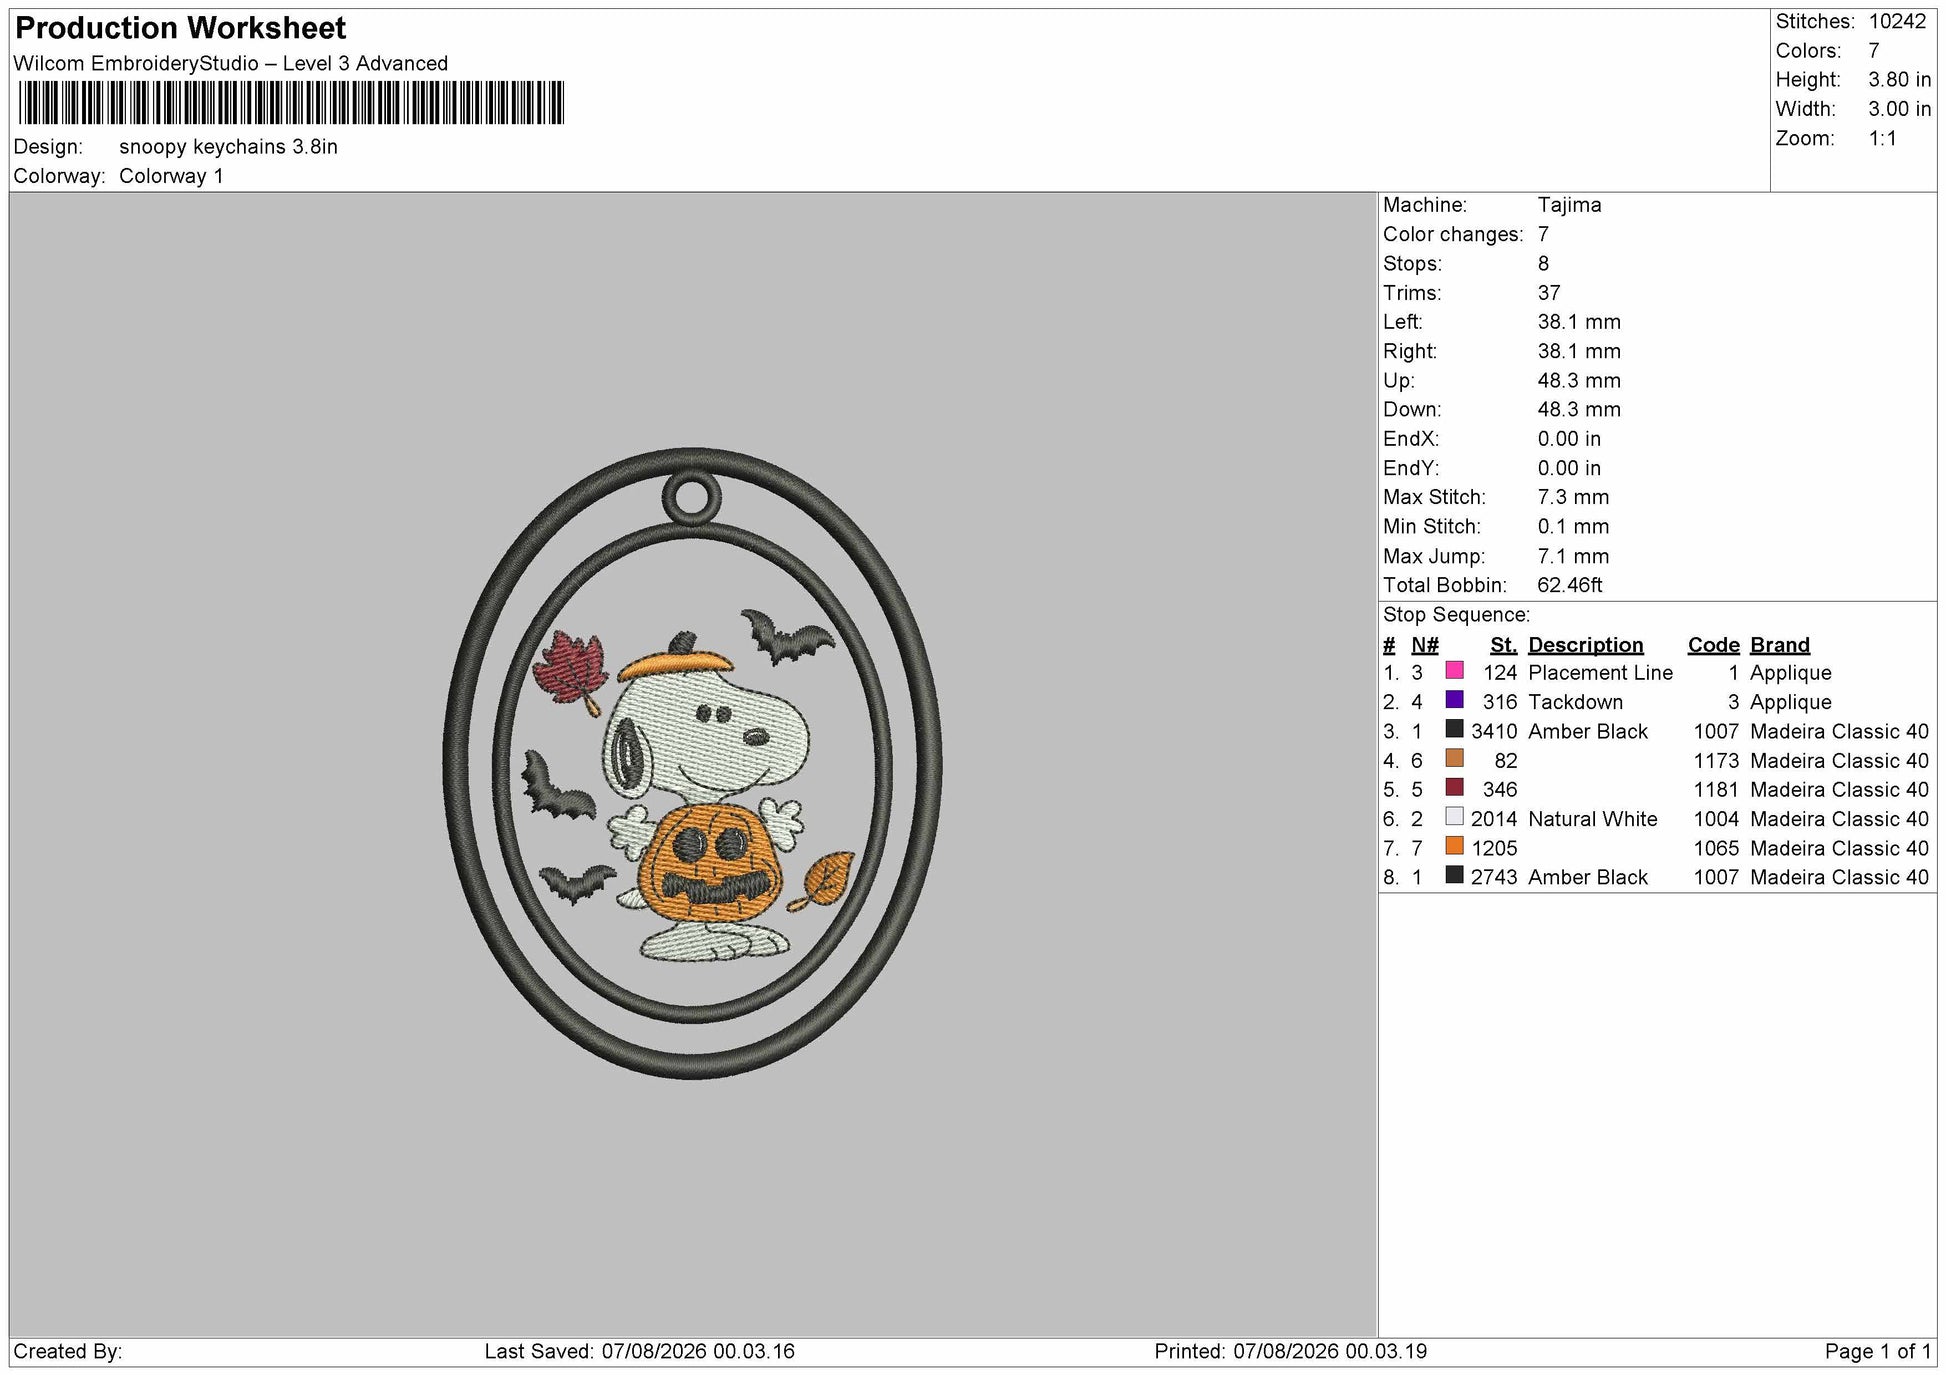Click the pink Placement Line color swatch
This screenshot has width=1946, height=1375.
click(1454, 670)
